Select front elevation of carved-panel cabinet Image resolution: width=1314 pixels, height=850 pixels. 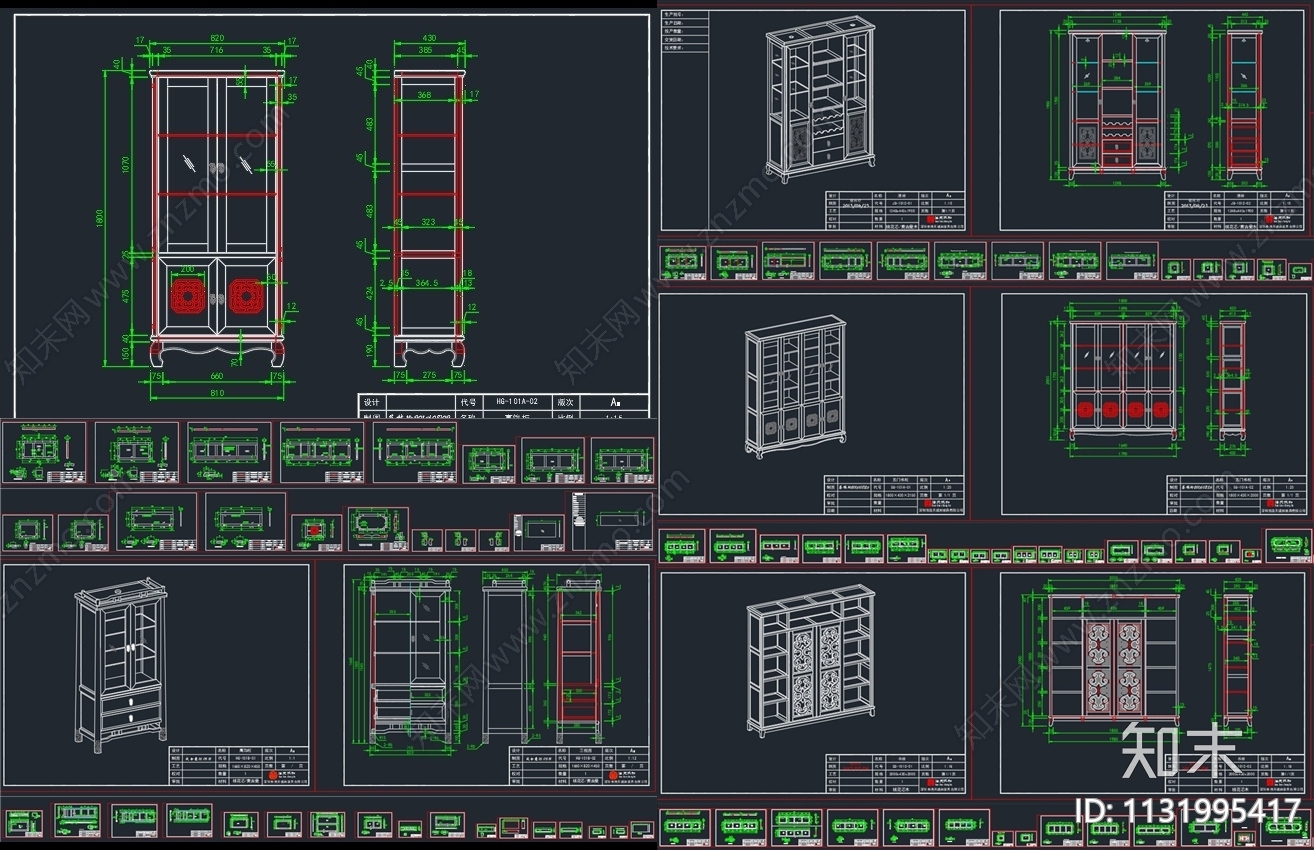coord(1113,661)
